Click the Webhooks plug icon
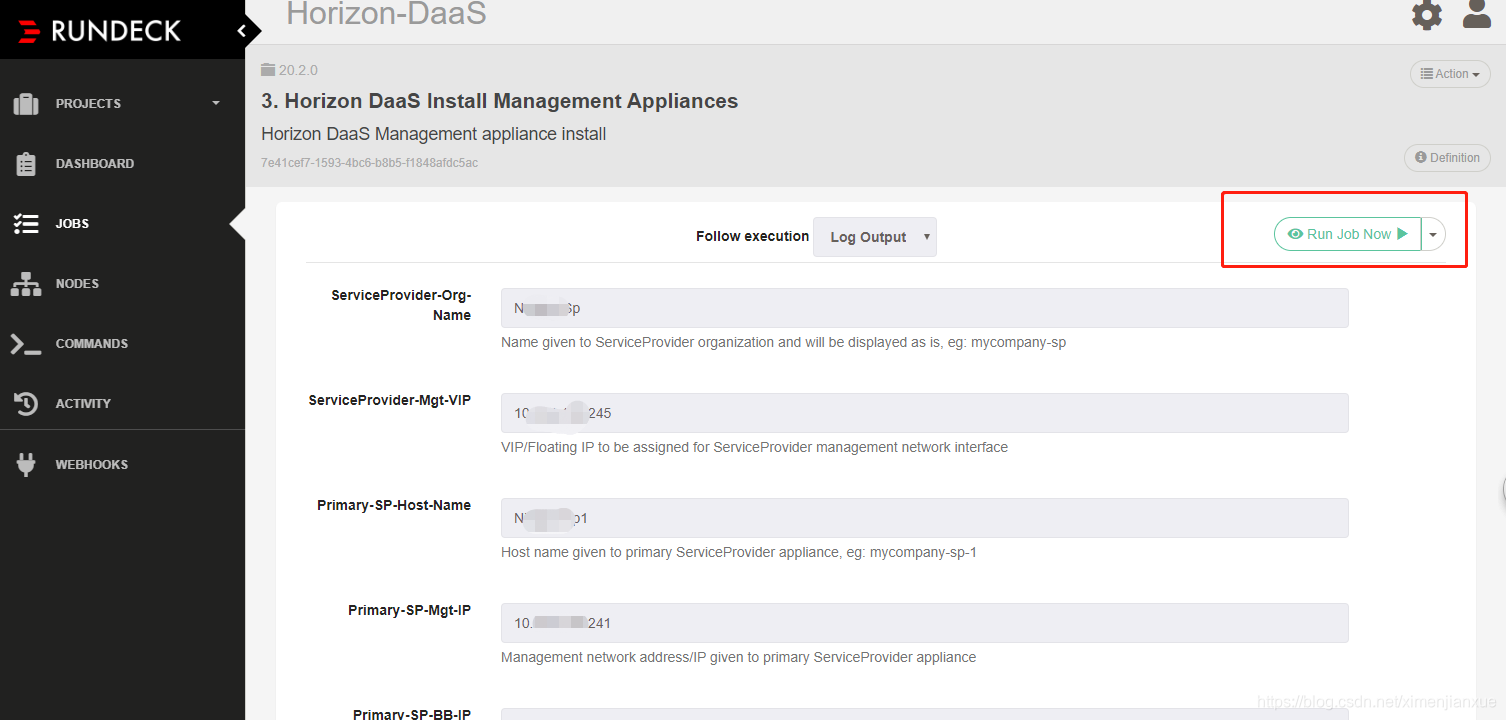 (x=26, y=464)
